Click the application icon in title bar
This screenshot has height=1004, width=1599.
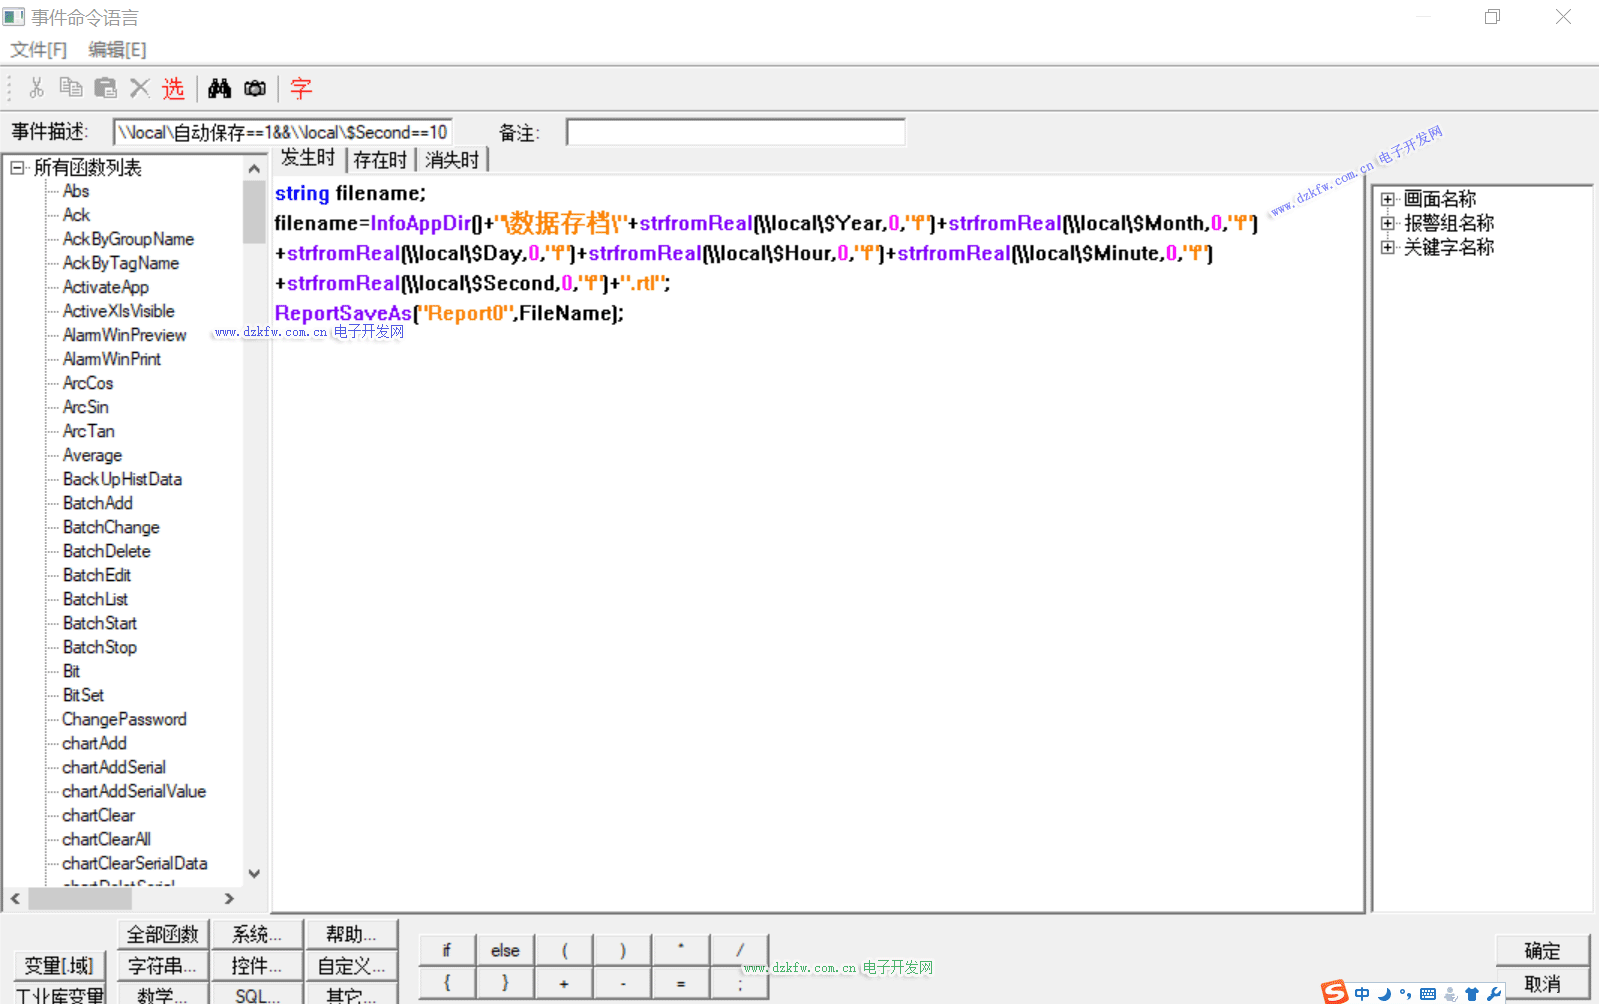coord(14,17)
